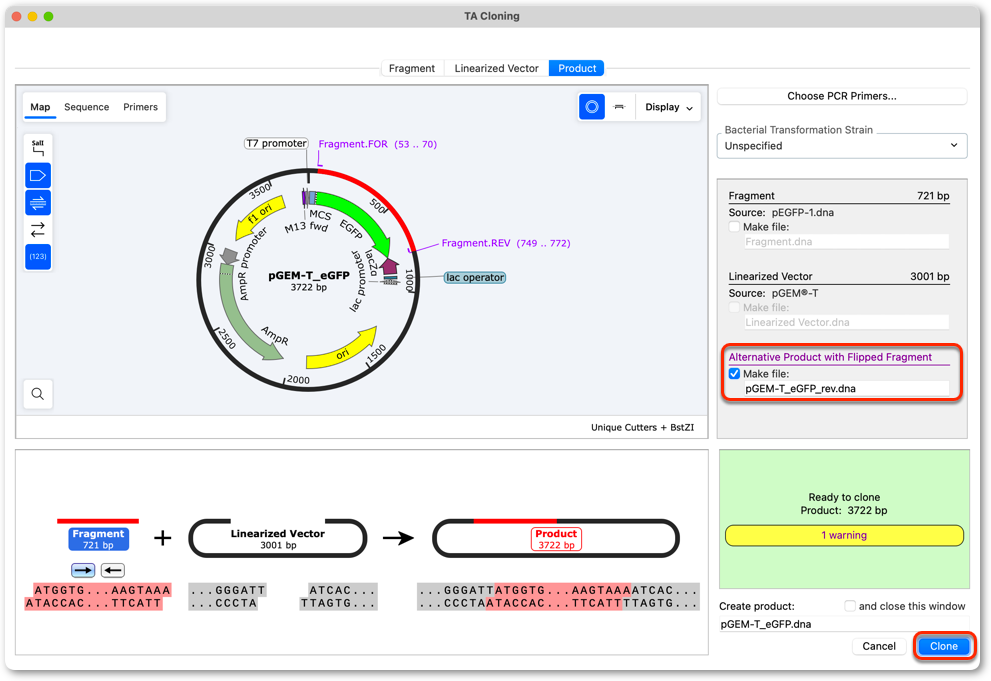Switch to the Fragment tab
The image size is (991, 681).
[x=411, y=68]
